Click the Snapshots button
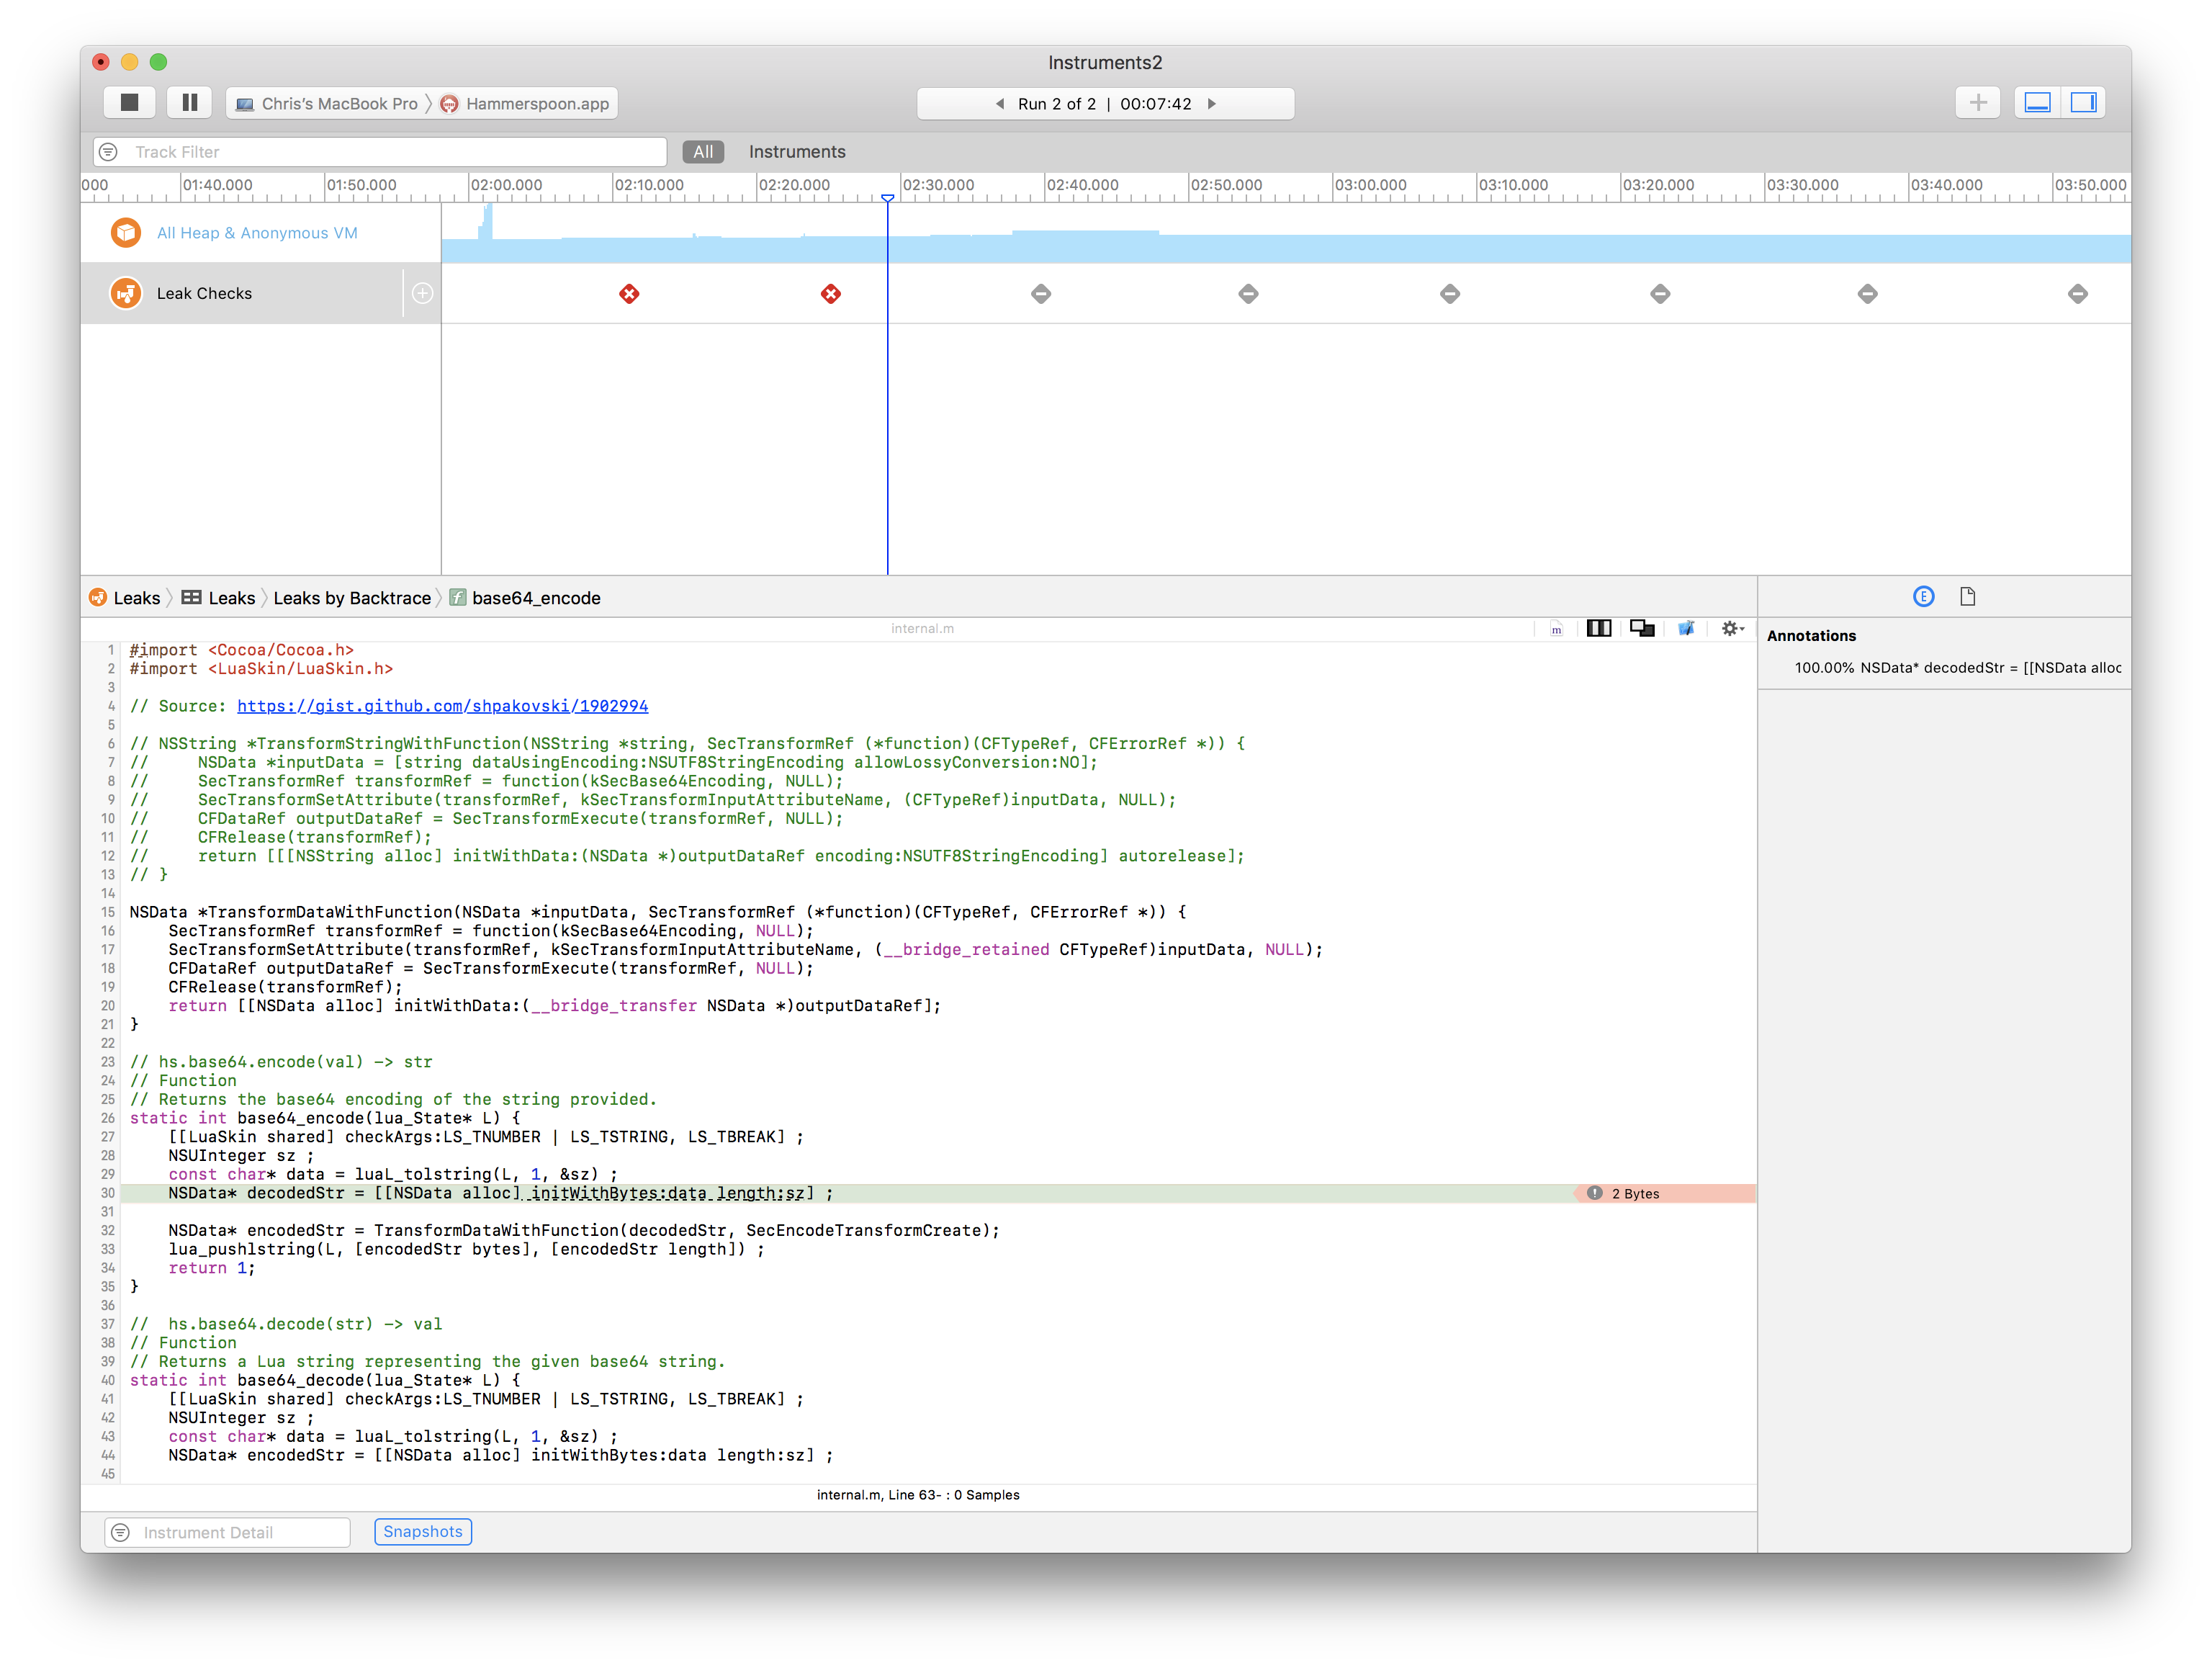 pyautogui.click(x=423, y=1532)
